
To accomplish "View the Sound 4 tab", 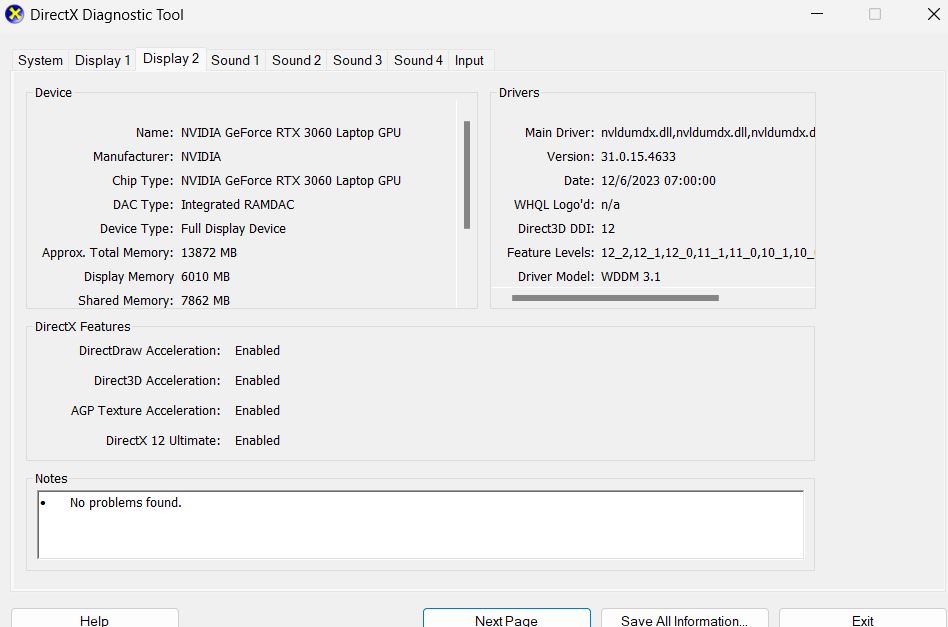I will (x=418, y=60).
